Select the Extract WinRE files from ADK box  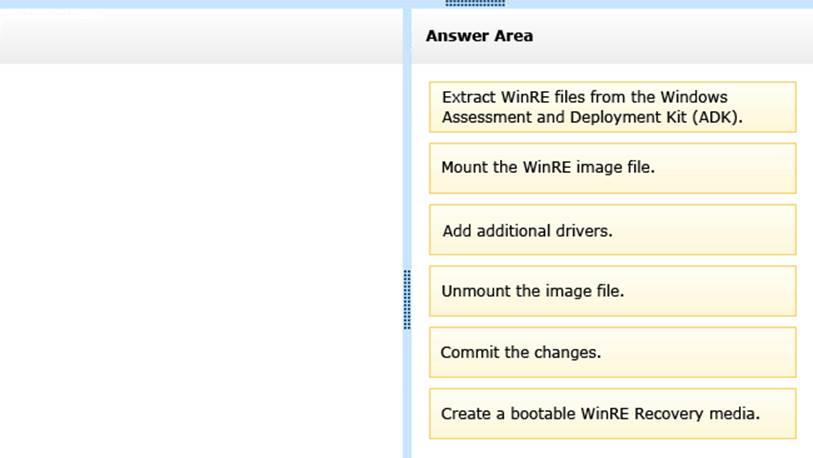[612, 107]
